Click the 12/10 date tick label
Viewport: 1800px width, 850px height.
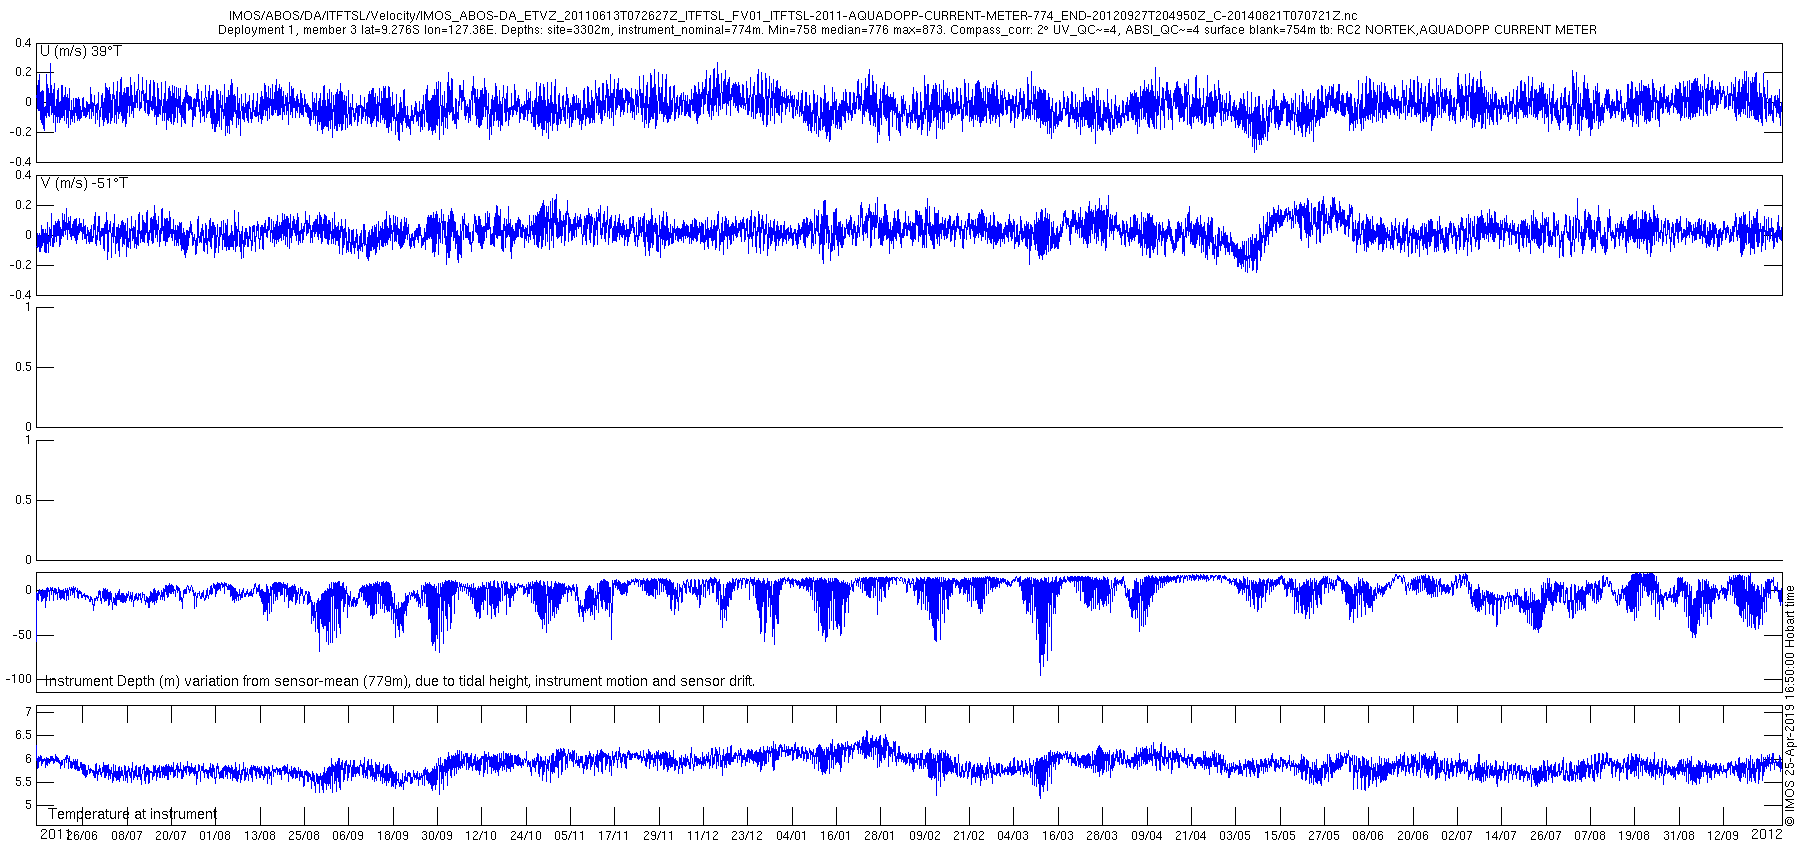(x=481, y=836)
